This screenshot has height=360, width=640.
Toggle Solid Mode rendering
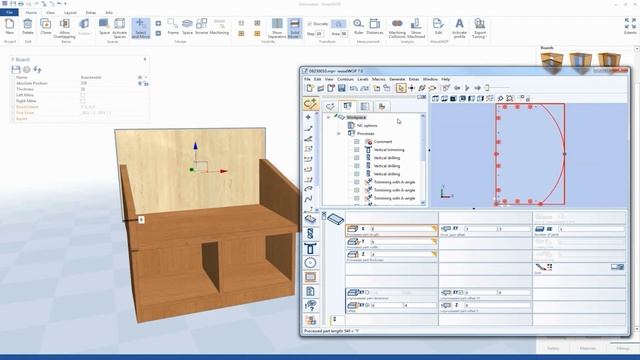point(294,29)
